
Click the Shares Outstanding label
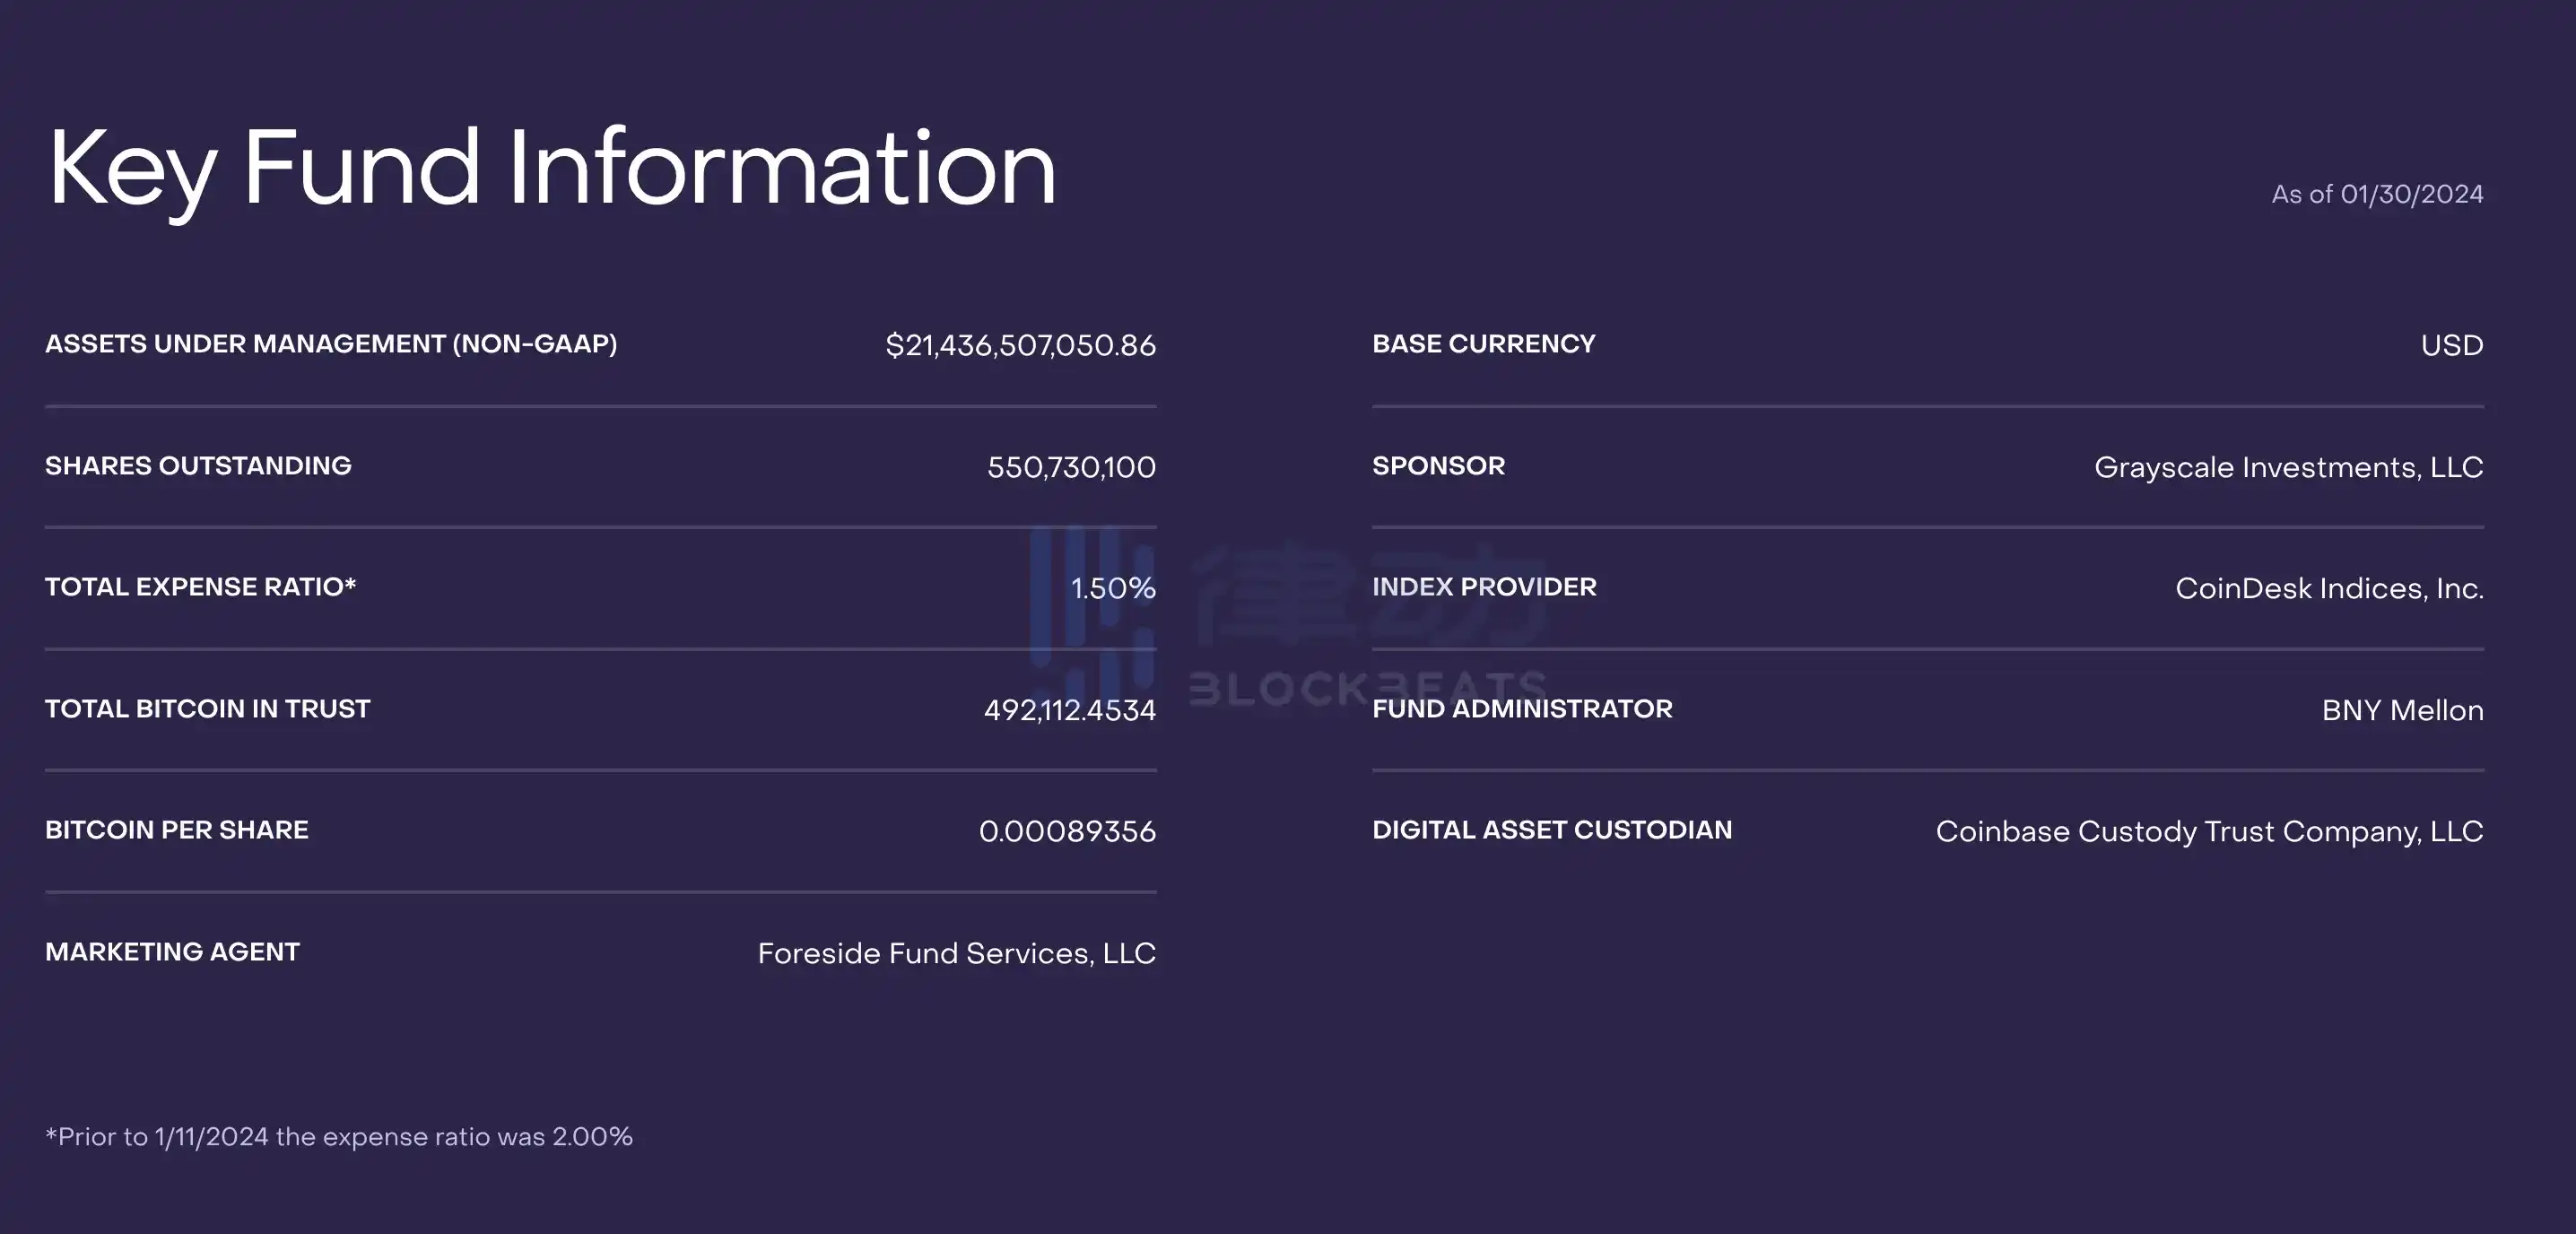pos(198,466)
